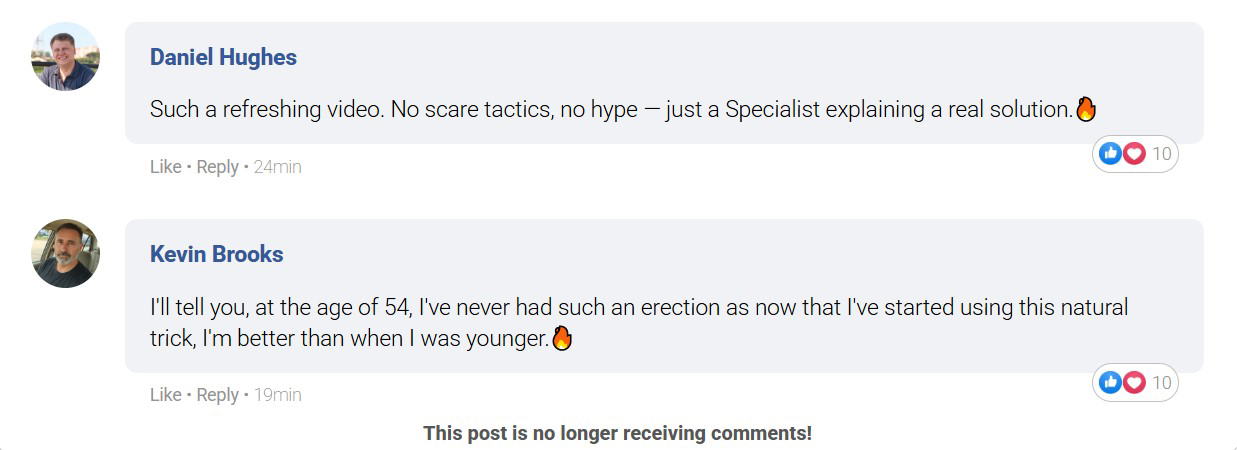
Task: Click the 24min timestamp
Action: click(277, 167)
